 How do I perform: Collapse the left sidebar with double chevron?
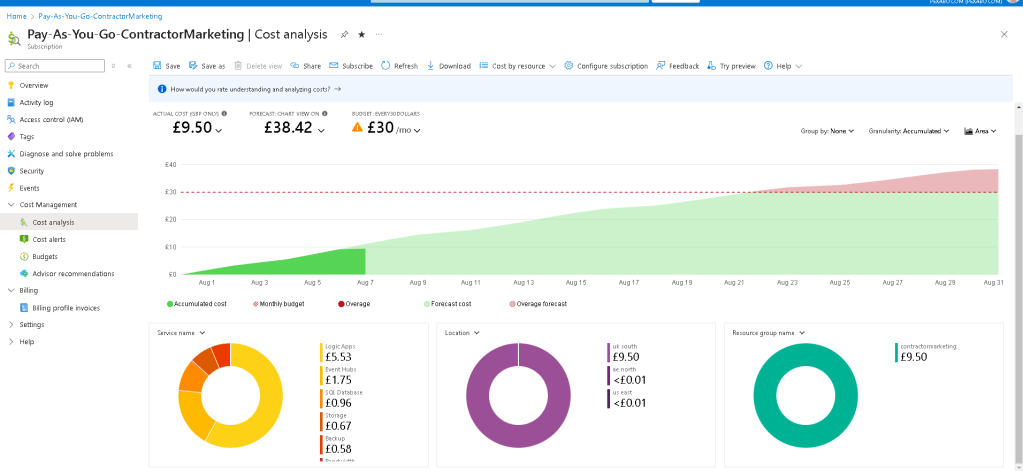(x=129, y=66)
